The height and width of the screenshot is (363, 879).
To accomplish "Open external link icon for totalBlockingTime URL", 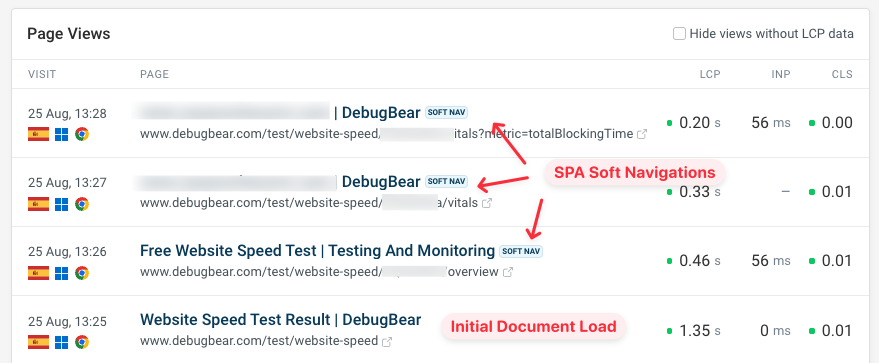I will pyautogui.click(x=642, y=134).
